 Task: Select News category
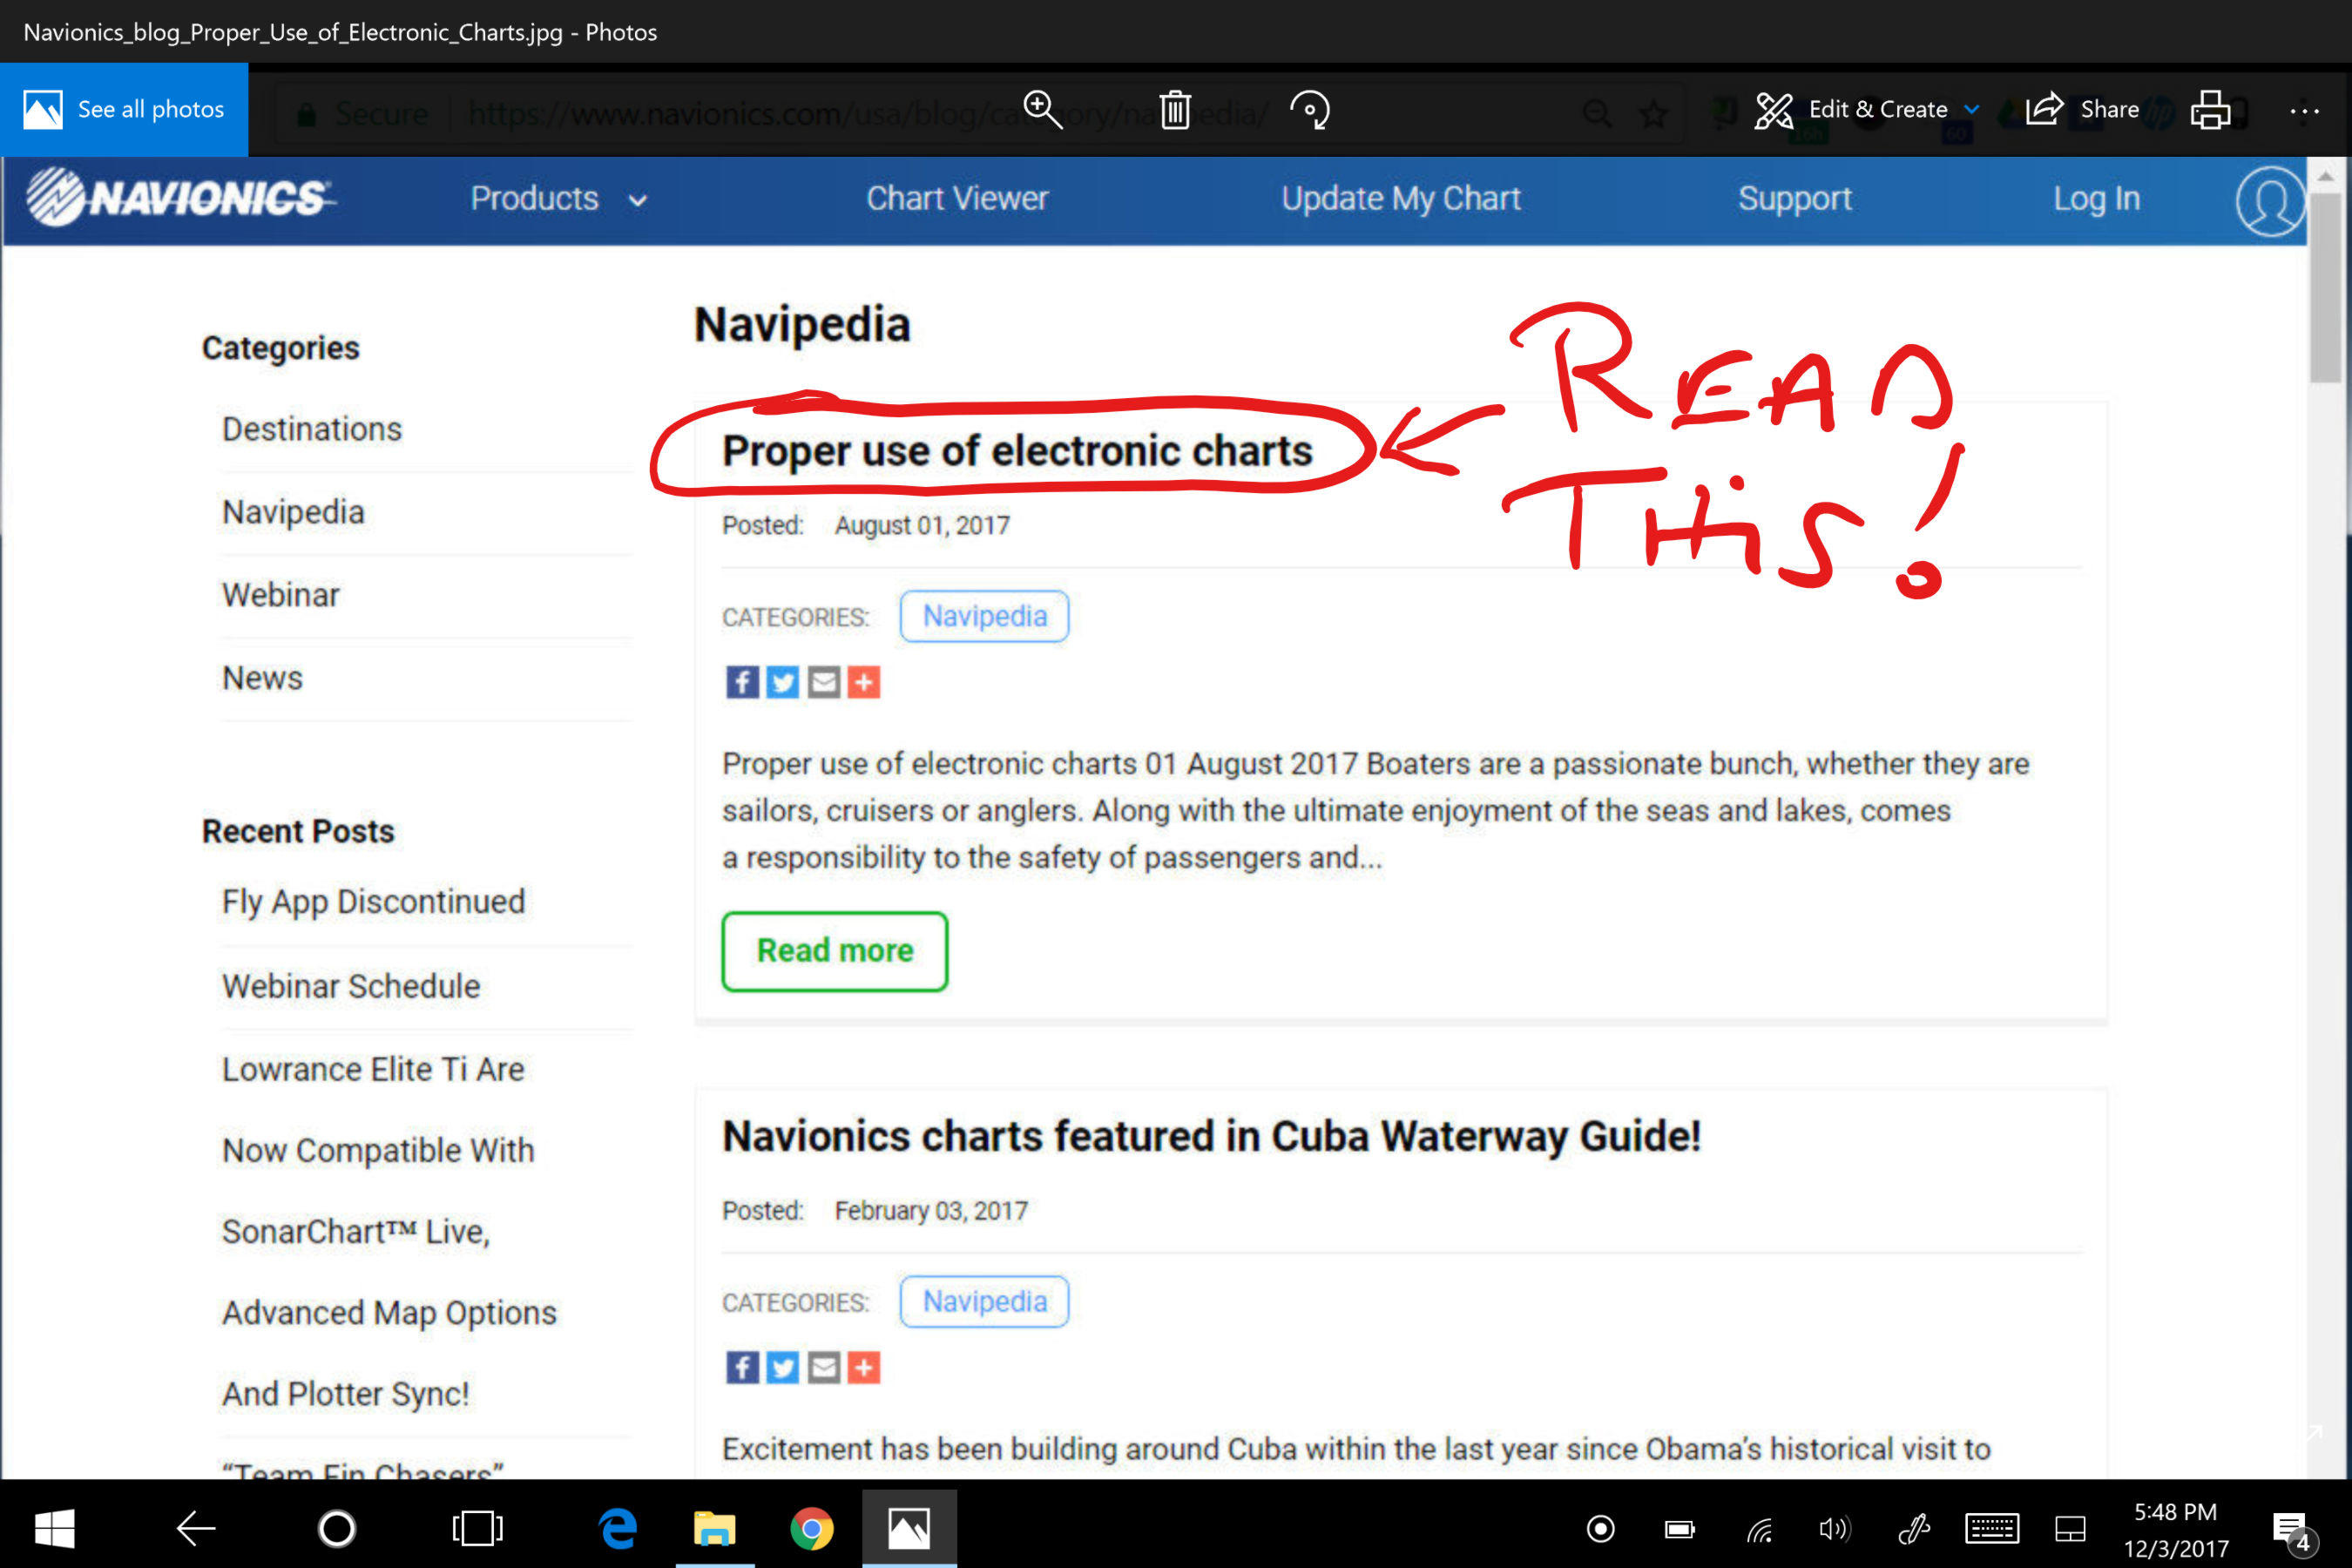coord(262,678)
